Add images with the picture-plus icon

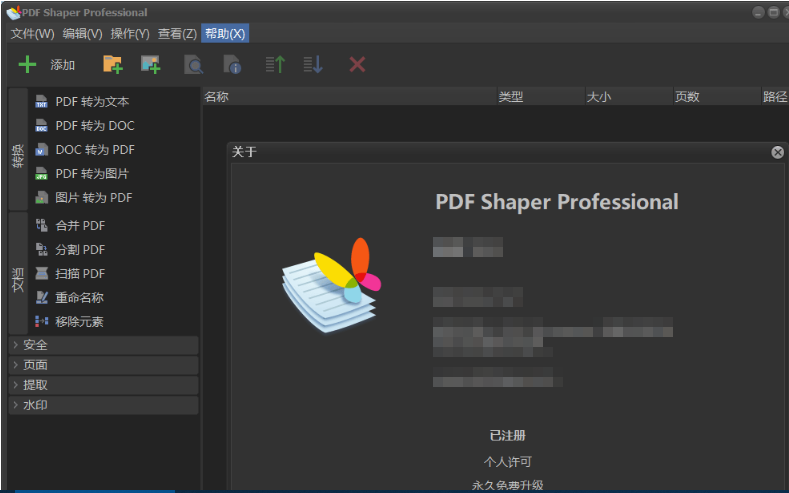click(x=150, y=64)
